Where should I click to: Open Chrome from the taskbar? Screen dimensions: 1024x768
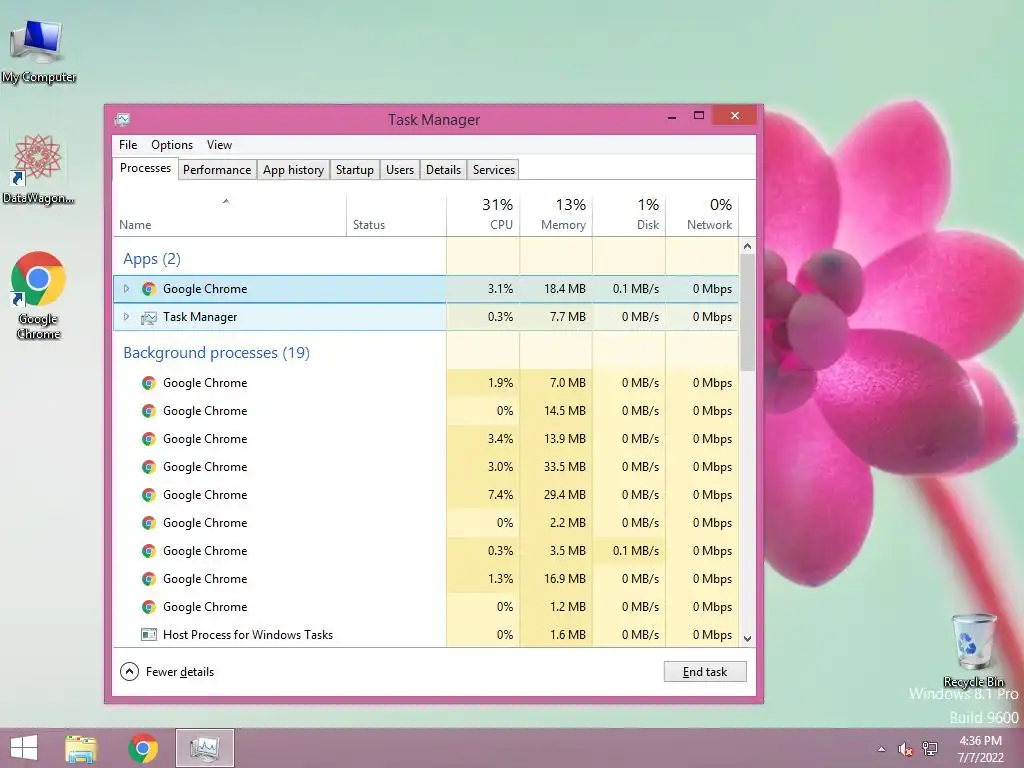(x=143, y=748)
